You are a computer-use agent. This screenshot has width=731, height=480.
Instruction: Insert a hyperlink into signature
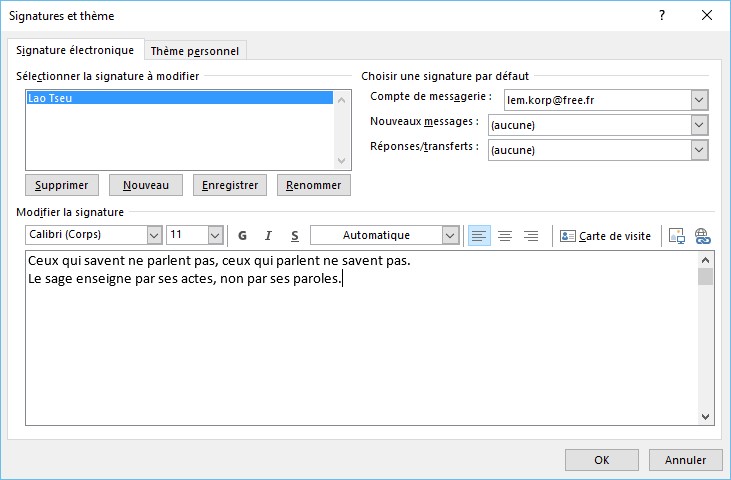pyautogui.click(x=703, y=236)
